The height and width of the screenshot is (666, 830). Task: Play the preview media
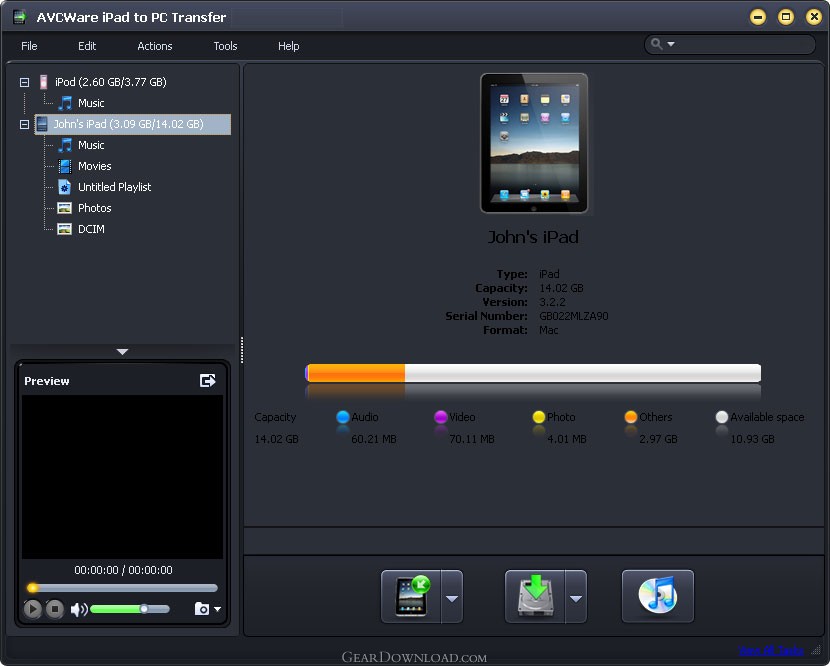[32, 609]
